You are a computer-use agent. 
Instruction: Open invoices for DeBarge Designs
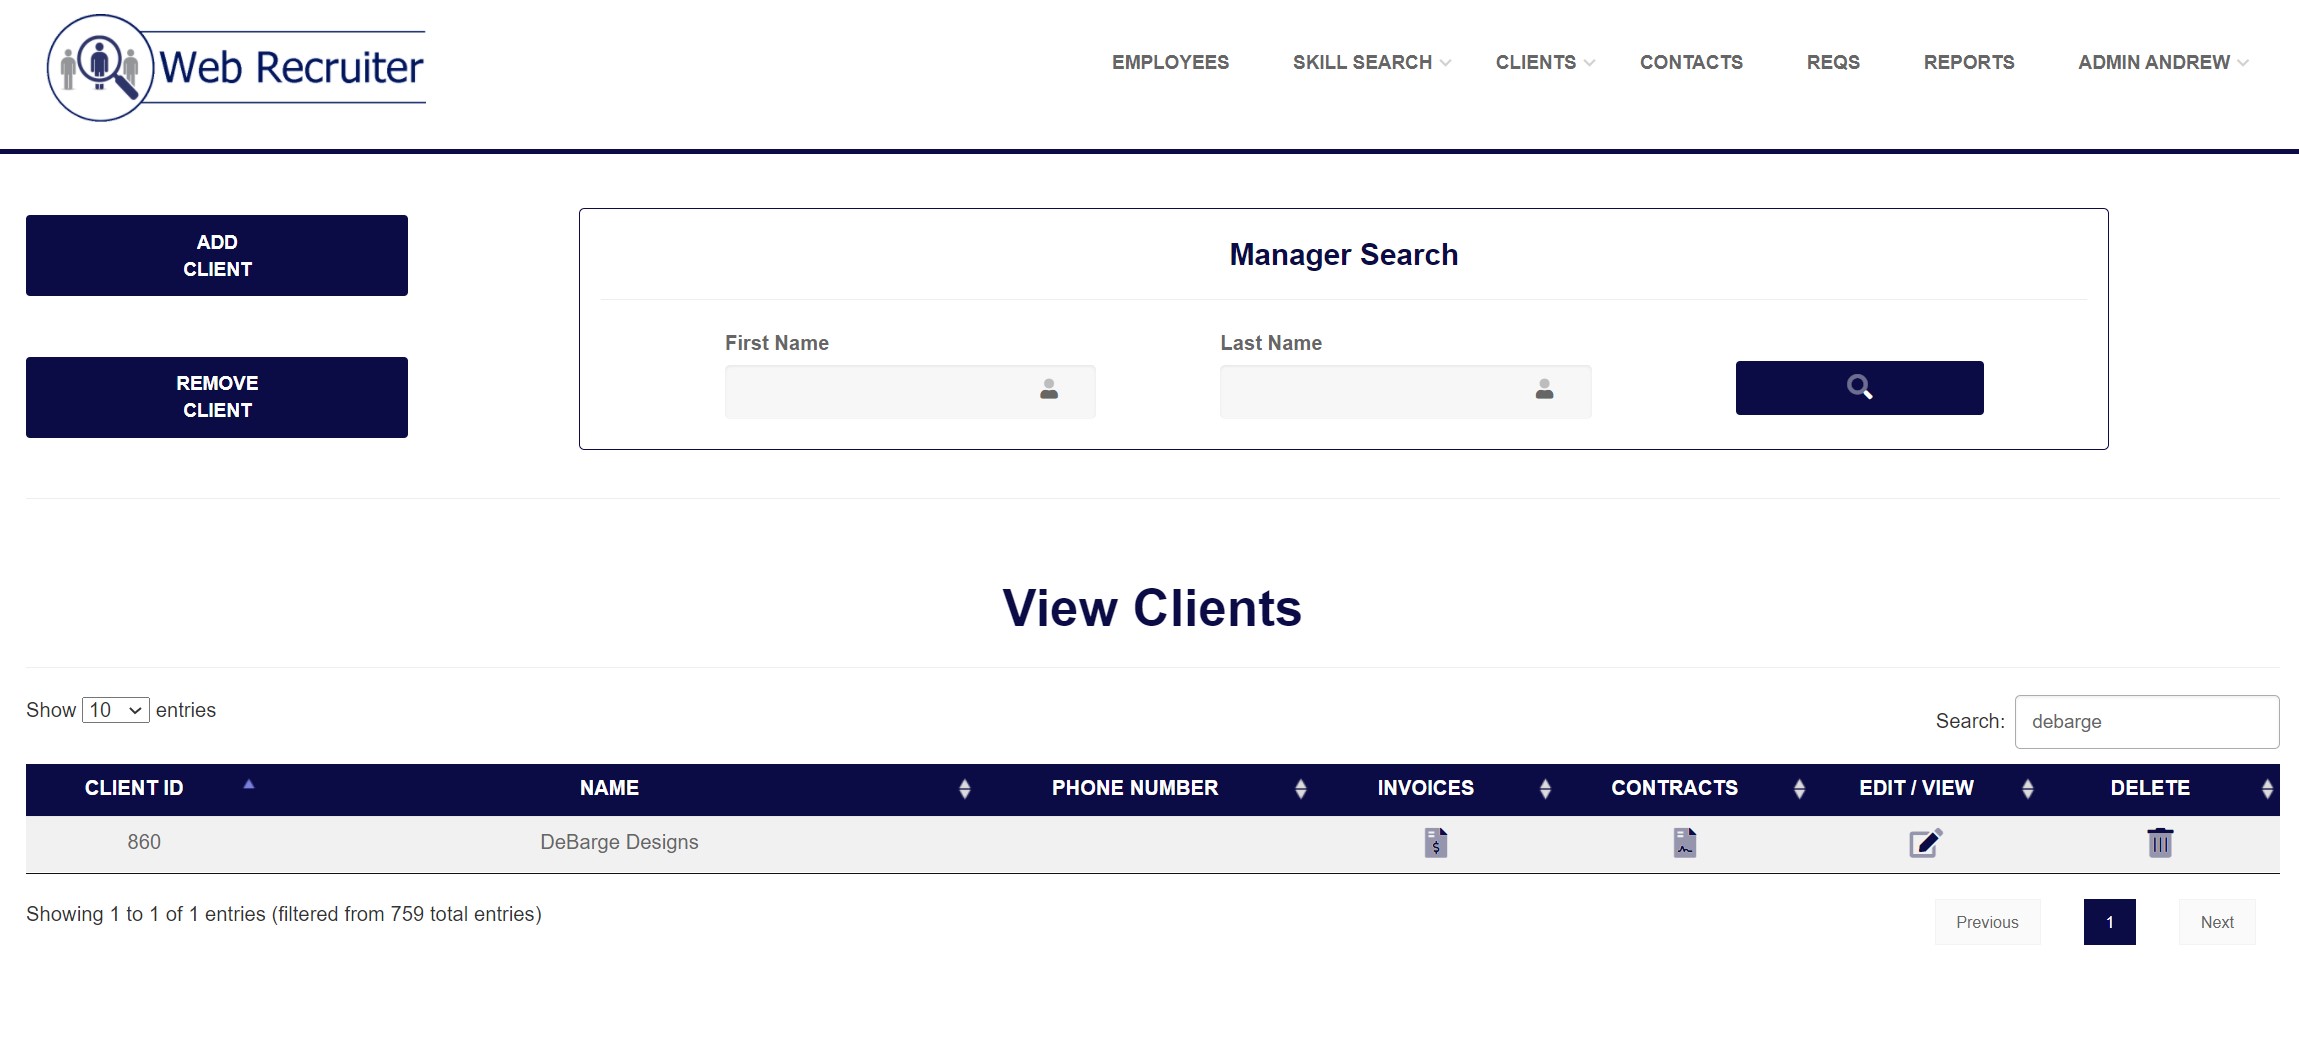(x=1435, y=842)
